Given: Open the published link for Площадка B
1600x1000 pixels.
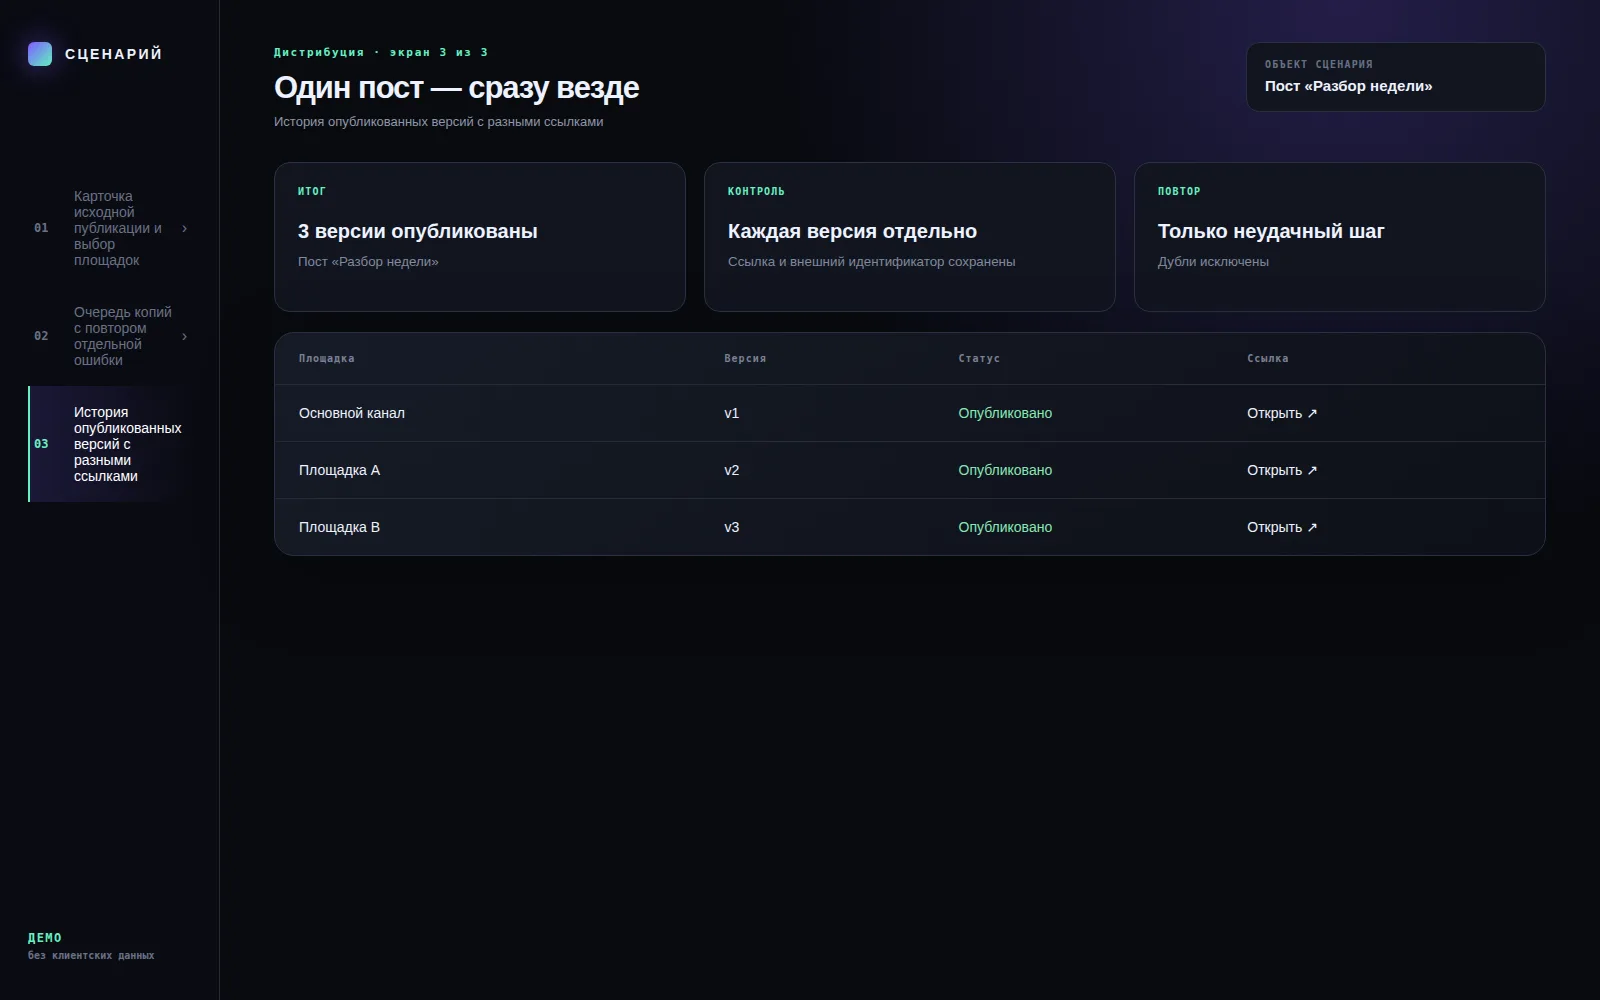Looking at the screenshot, I should click(1282, 527).
